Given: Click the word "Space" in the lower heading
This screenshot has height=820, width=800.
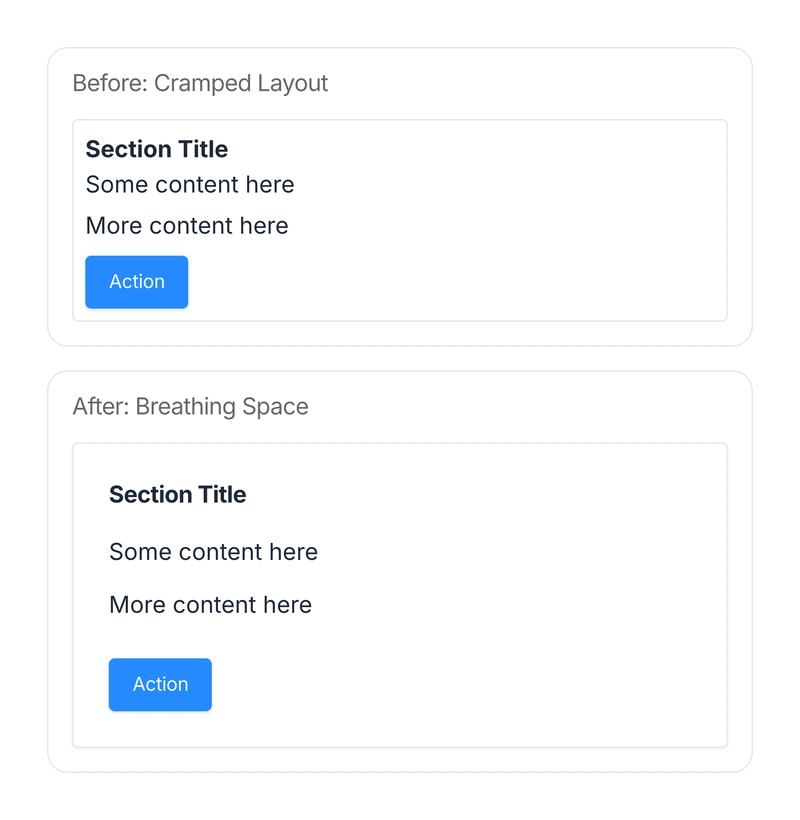Looking at the screenshot, I should pyautogui.click(x=276, y=407).
